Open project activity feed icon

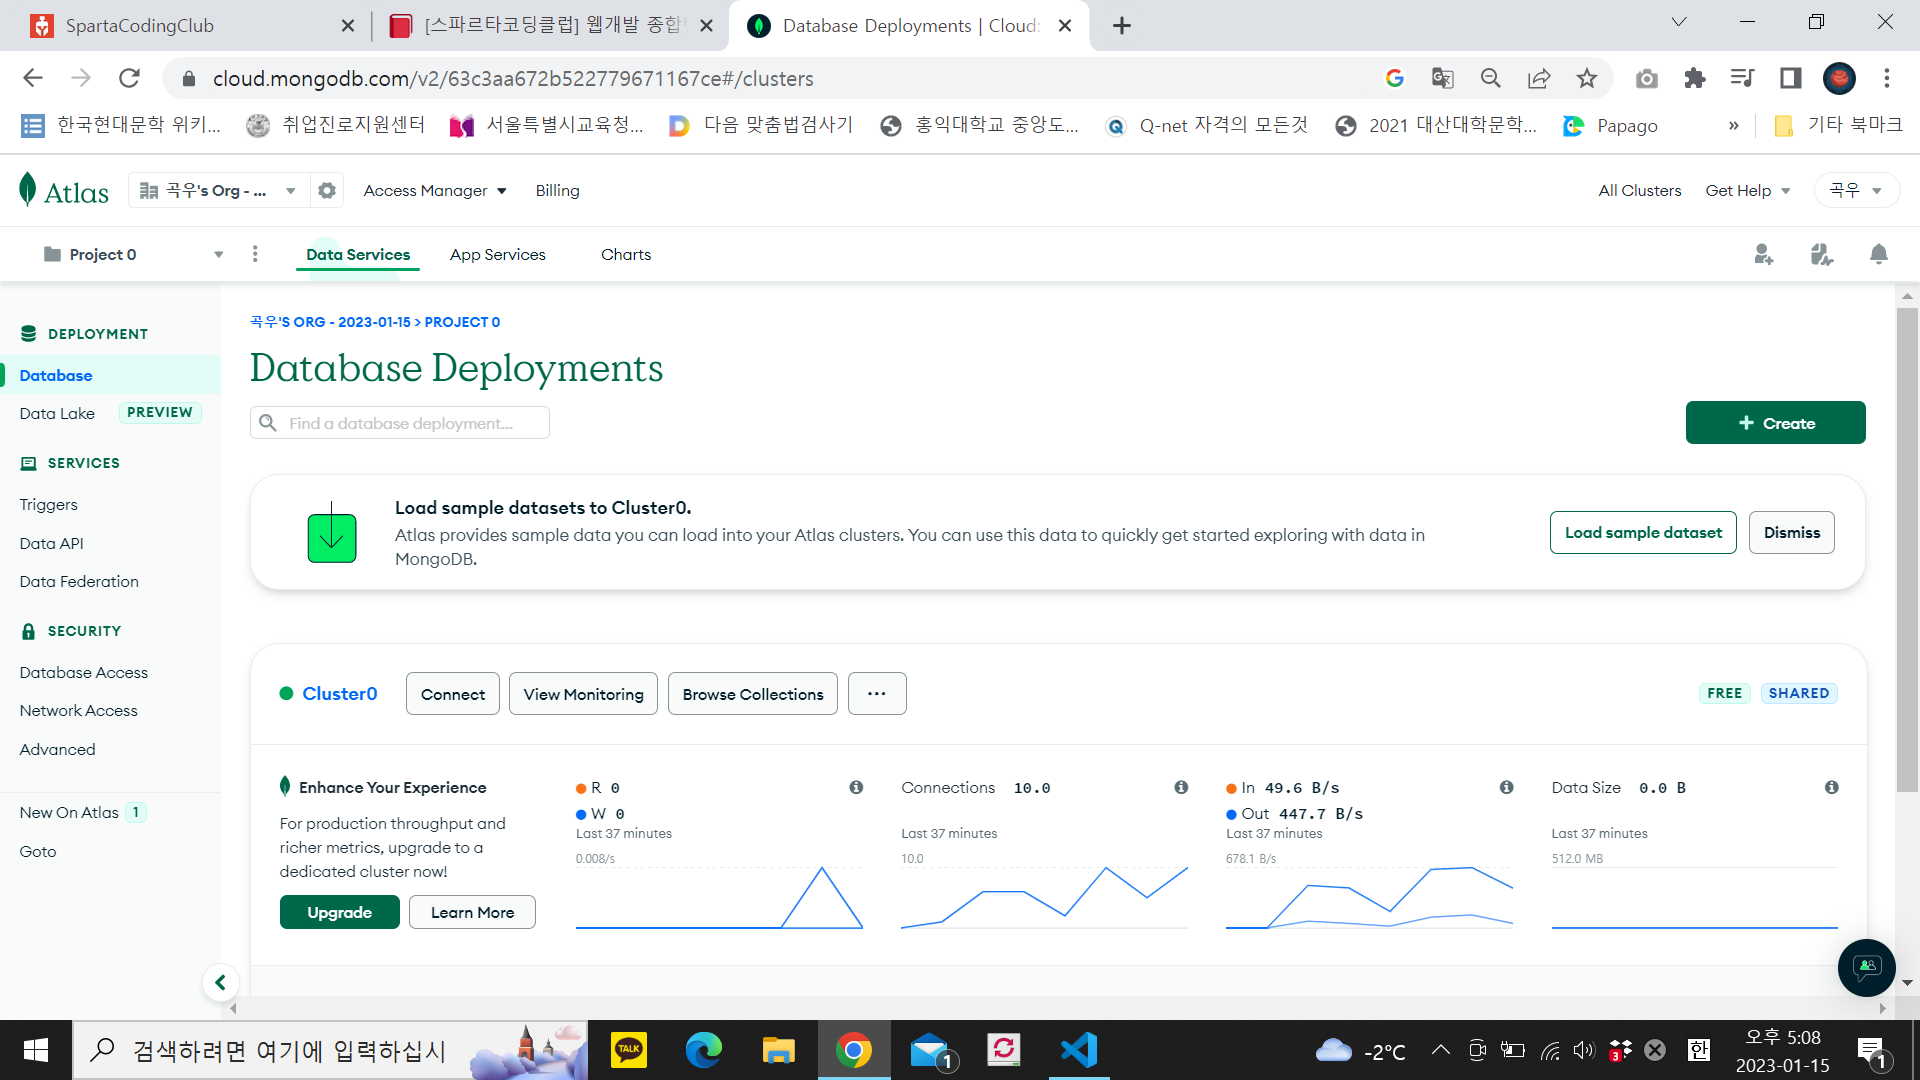[1822, 254]
